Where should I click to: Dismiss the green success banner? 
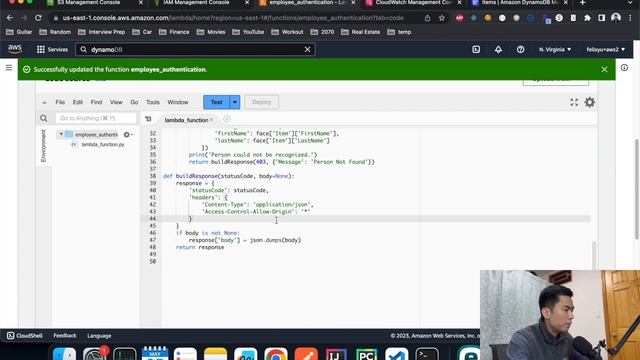click(x=604, y=69)
